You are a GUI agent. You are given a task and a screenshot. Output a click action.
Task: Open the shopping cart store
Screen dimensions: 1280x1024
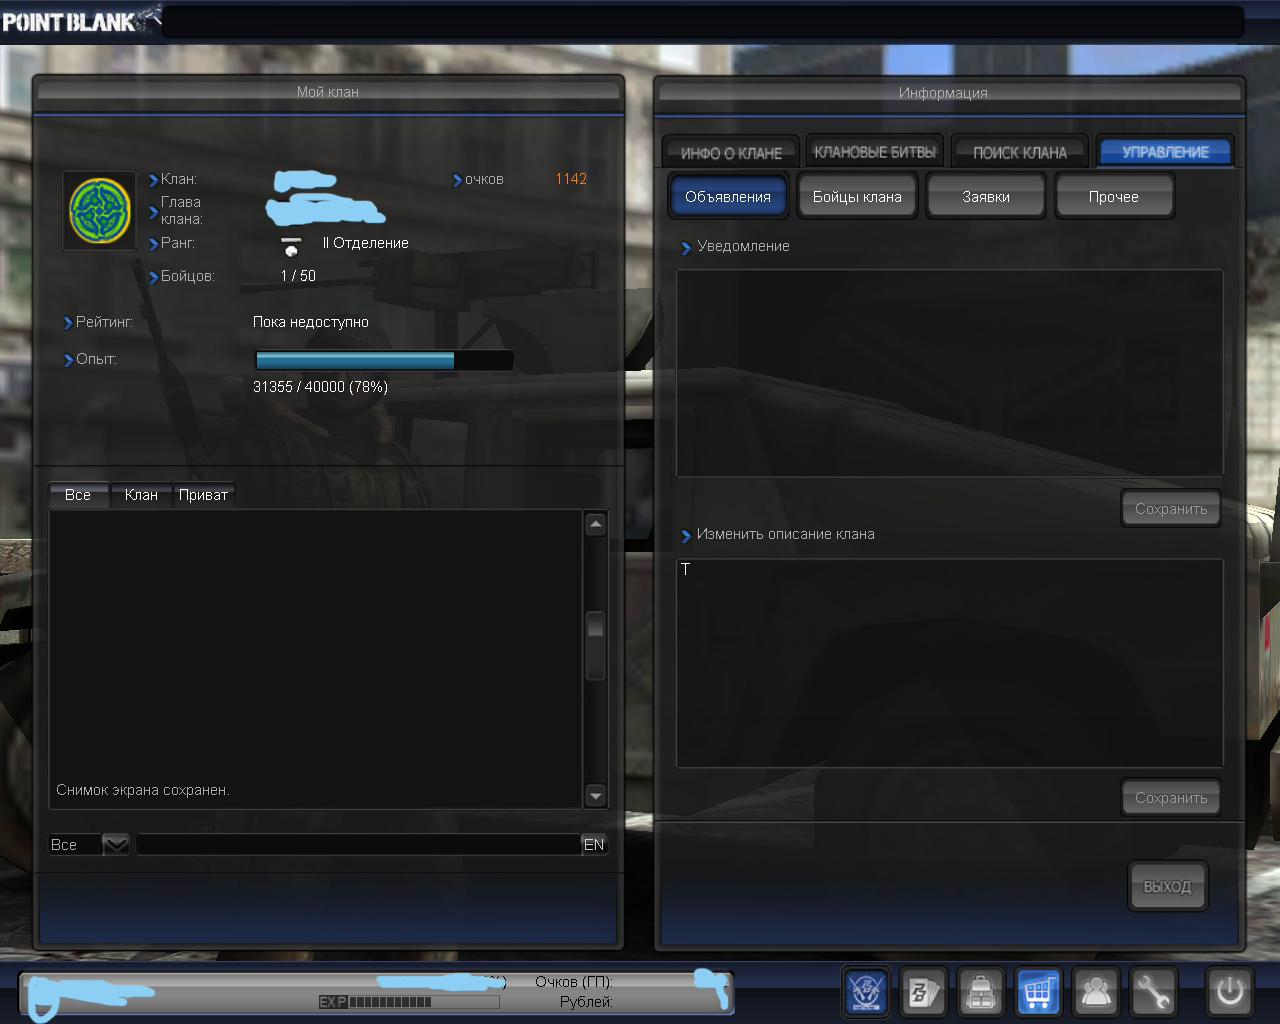1038,992
